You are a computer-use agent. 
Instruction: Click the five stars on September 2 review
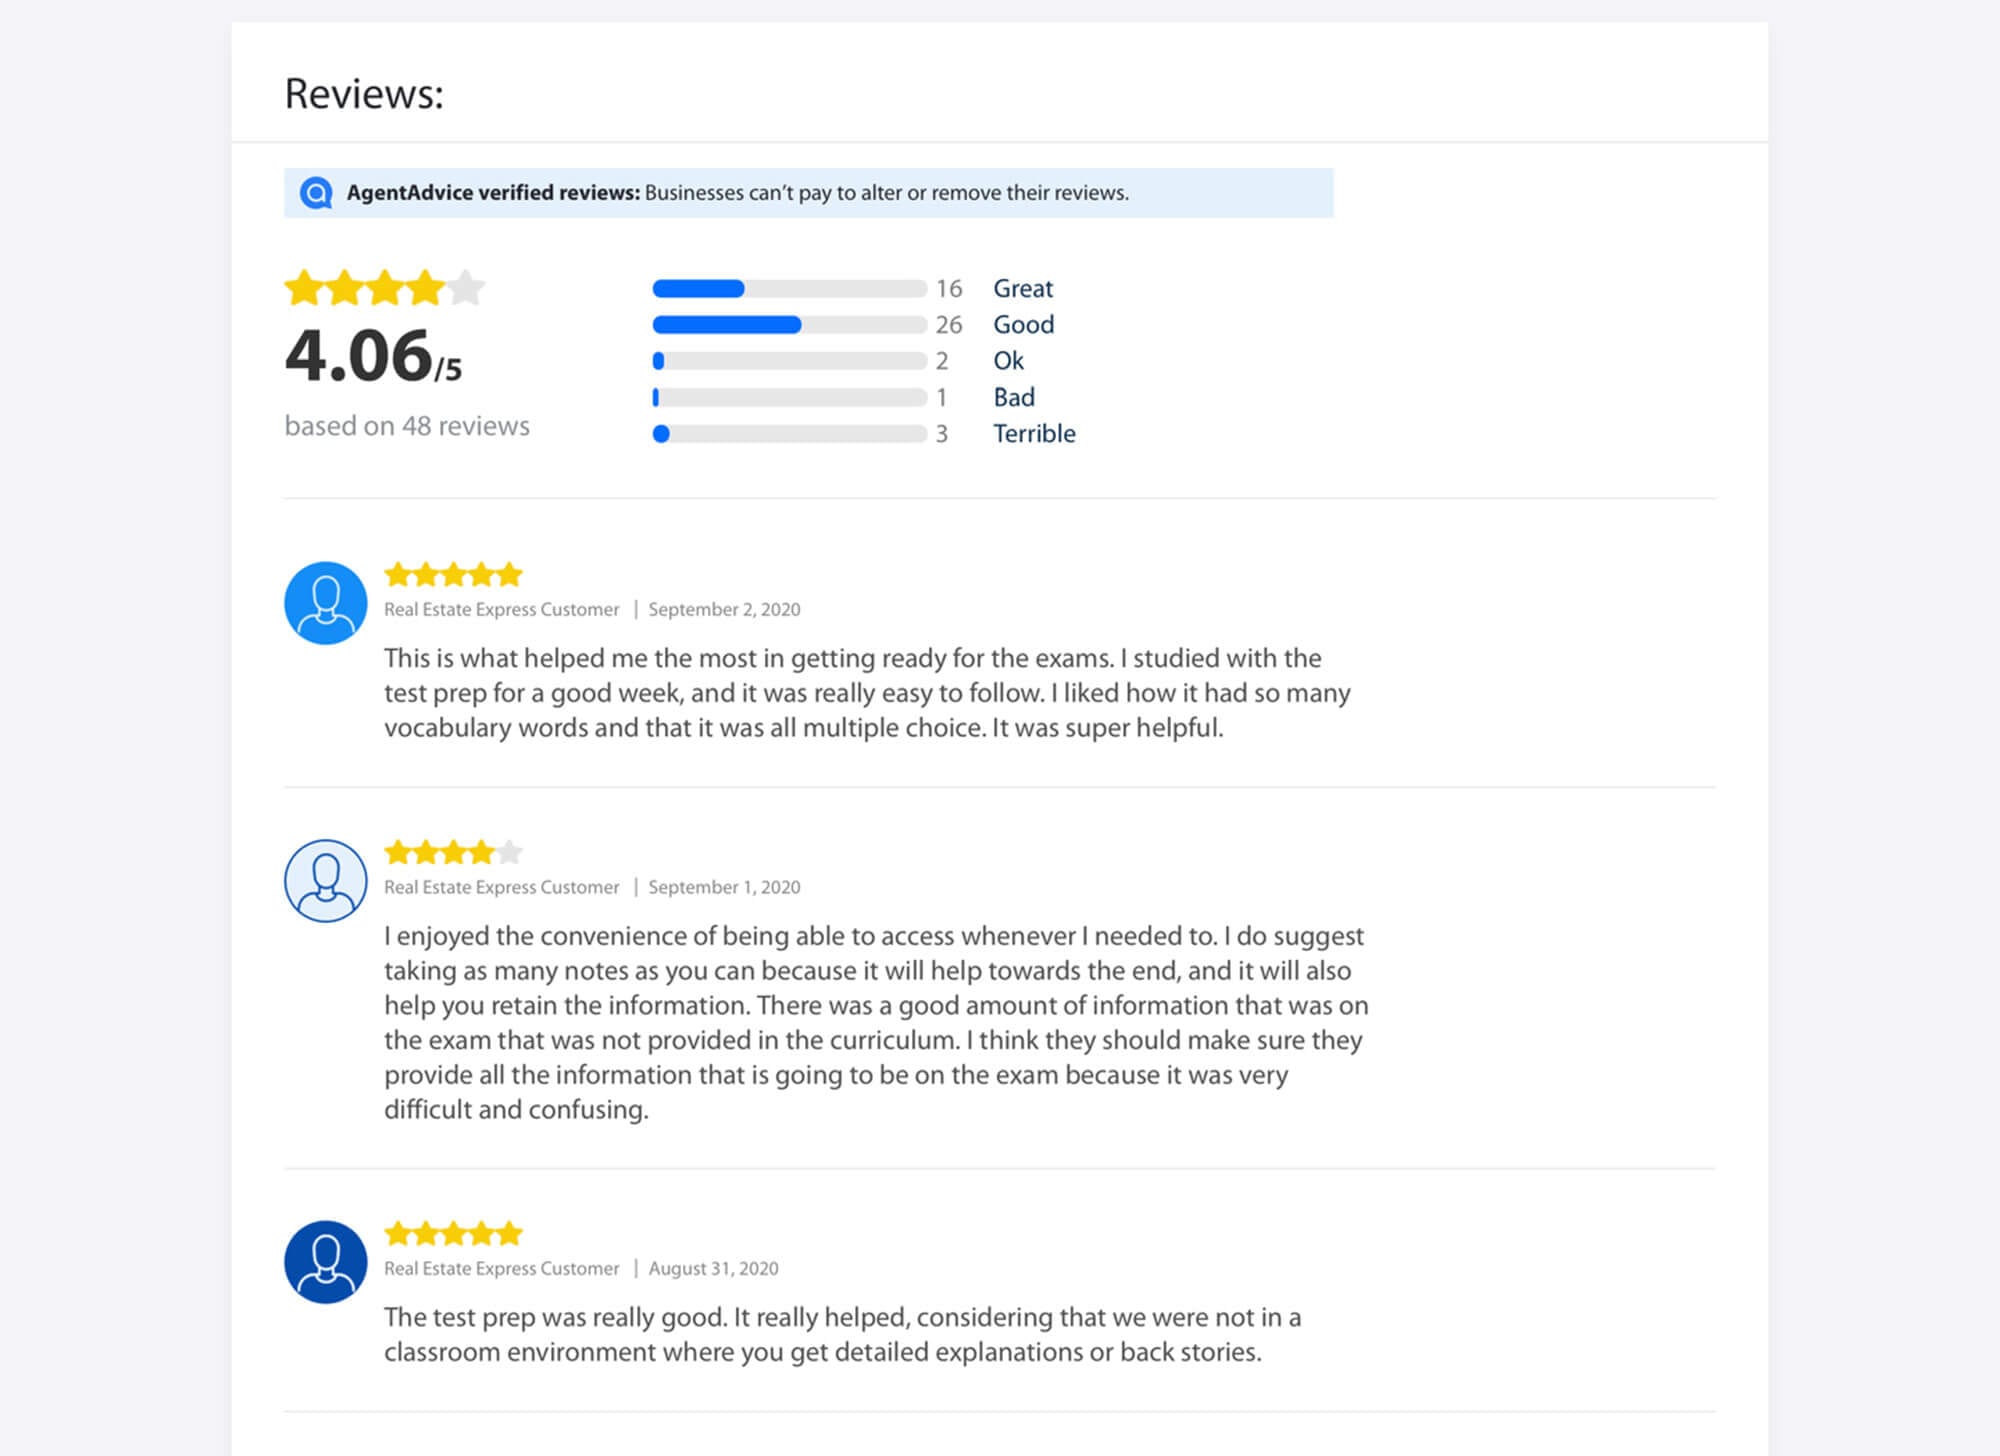pyautogui.click(x=454, y=575)
